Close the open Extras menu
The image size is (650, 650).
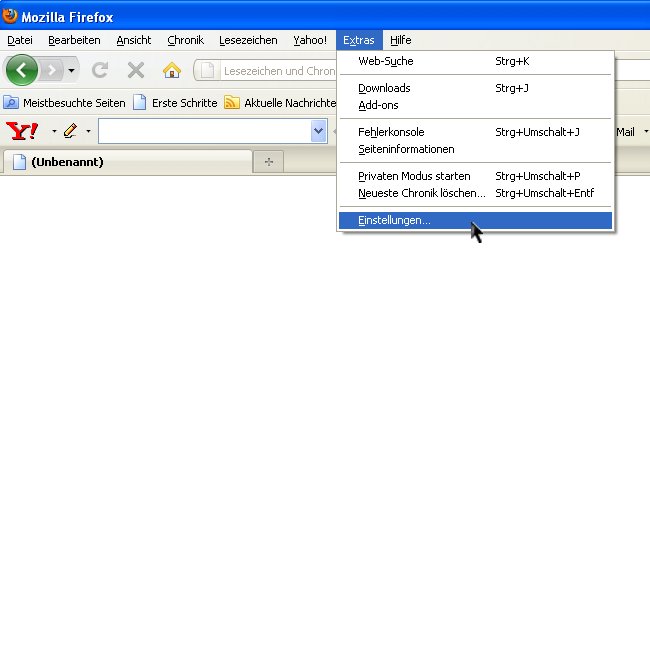359,40
